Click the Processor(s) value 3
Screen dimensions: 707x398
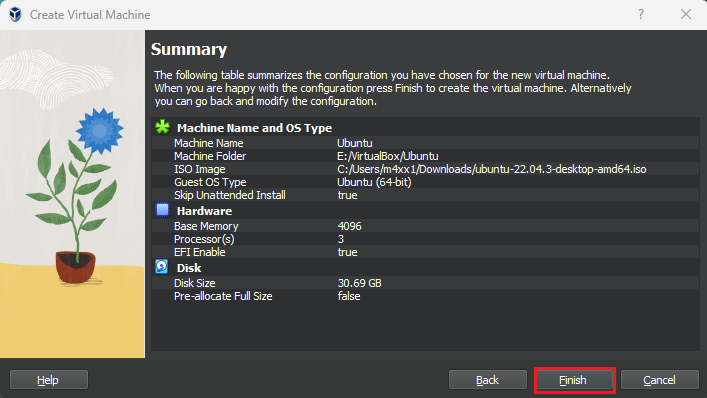[341, 239]
